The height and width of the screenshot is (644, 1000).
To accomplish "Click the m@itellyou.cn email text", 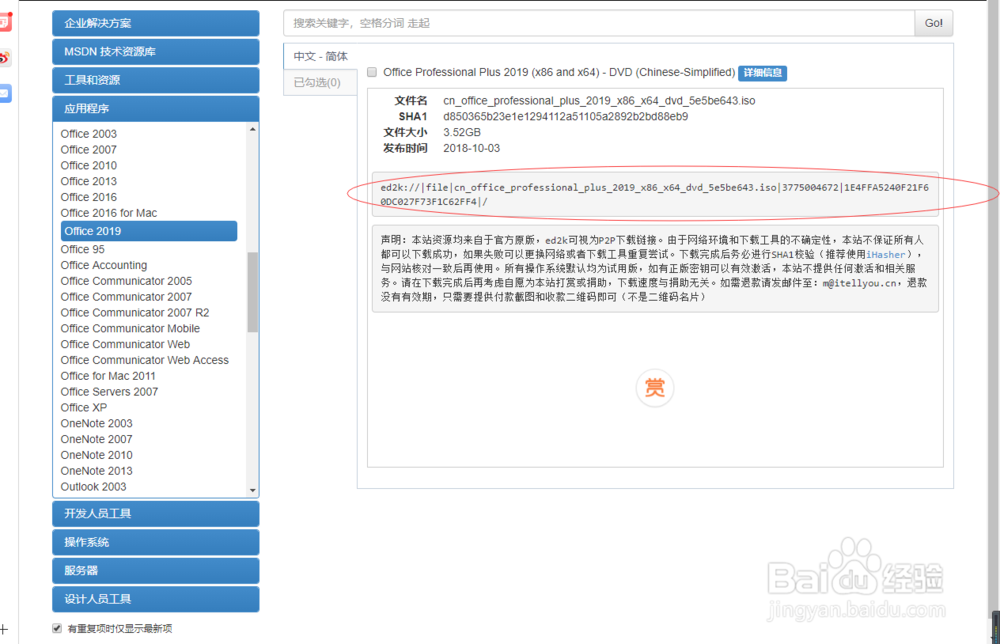I will coord(859,283).
